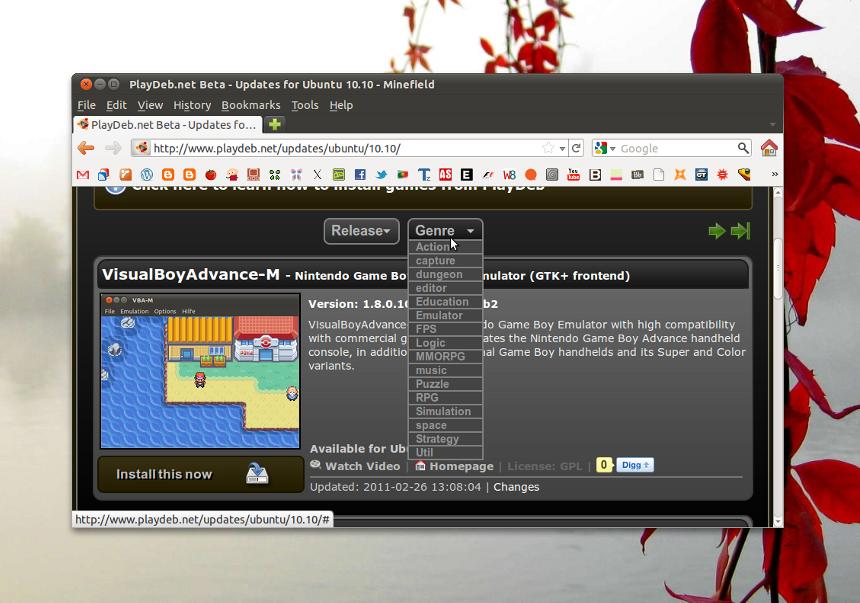This screenshot has height=603, width=860.
Task: Show more bookmarks with the chevron
Action: click(x=774, y=174)
